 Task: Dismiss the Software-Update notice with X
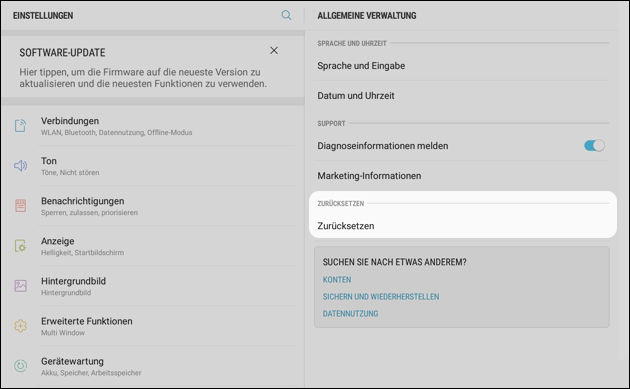point(274,51)
